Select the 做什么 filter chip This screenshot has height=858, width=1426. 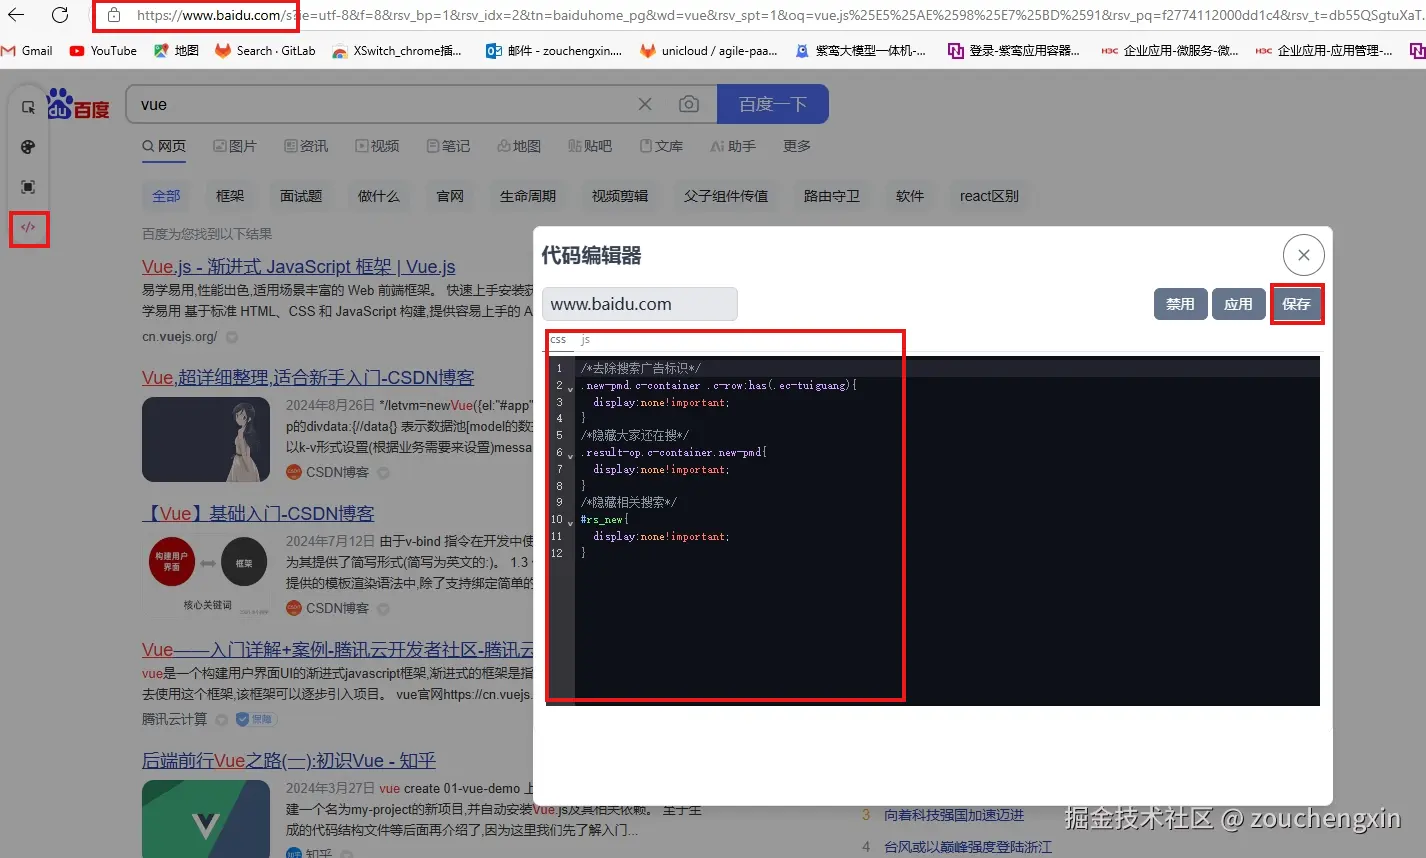379,196
